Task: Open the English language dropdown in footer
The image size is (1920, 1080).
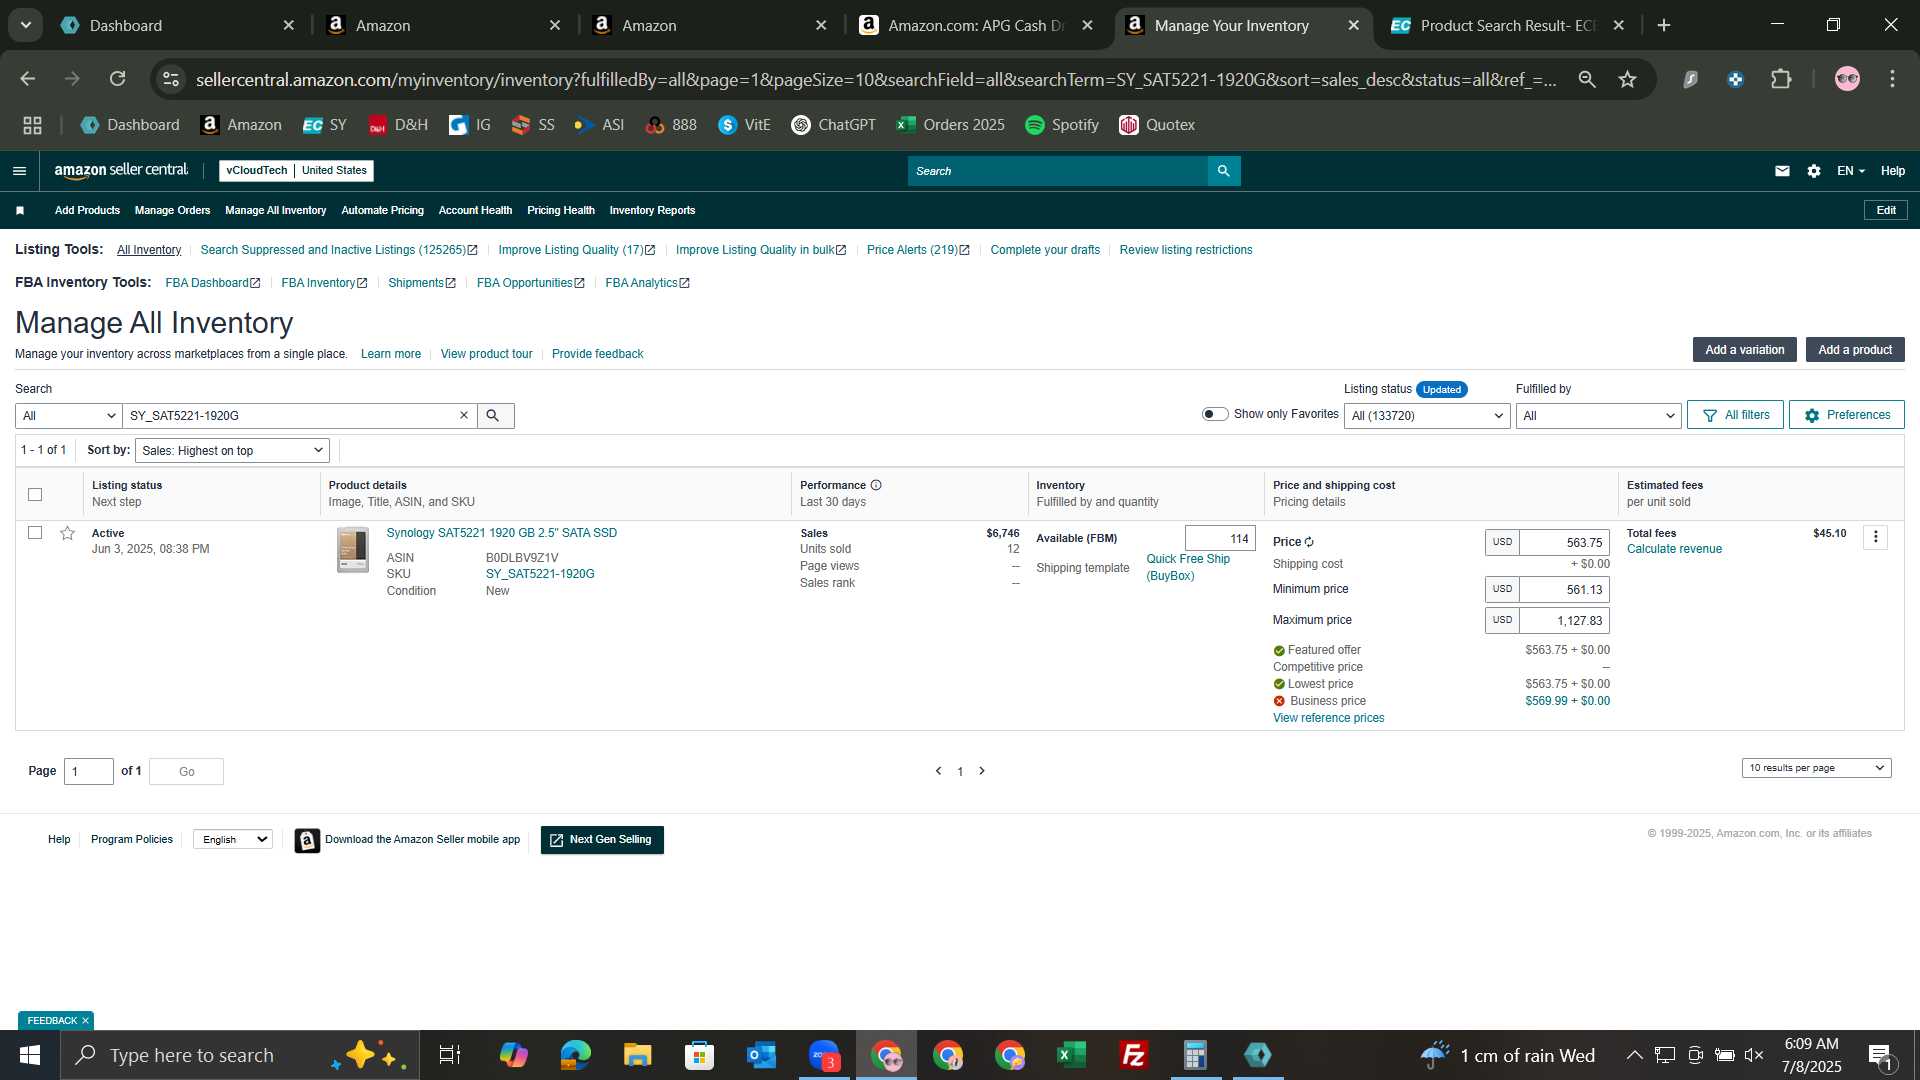Action: pos(233,840)
